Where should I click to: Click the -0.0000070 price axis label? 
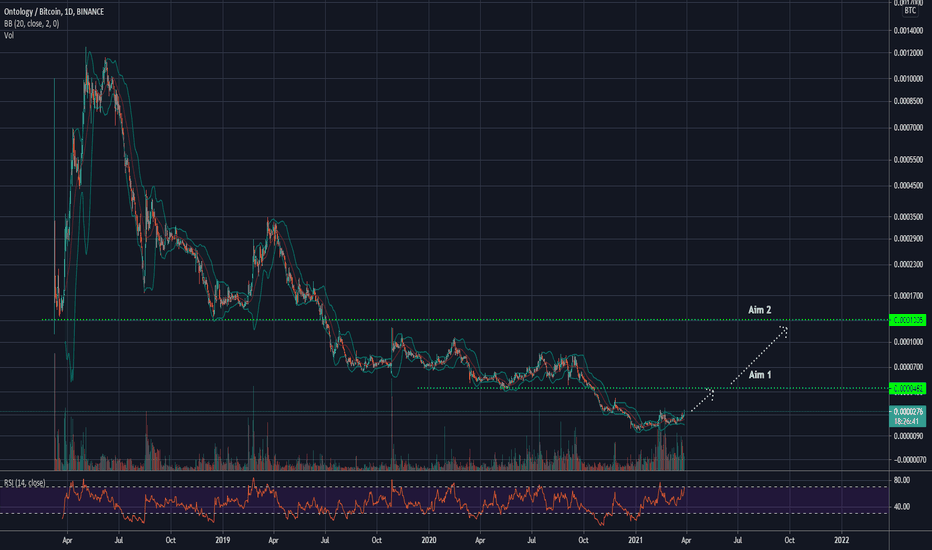(909, 460)
